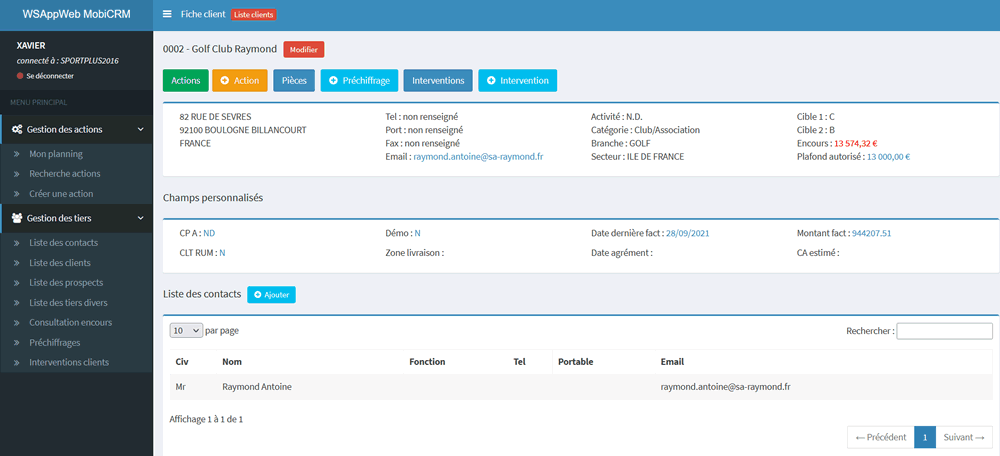
Task: Click the Précédent pagination button
Action: click(x=881, y=438)
